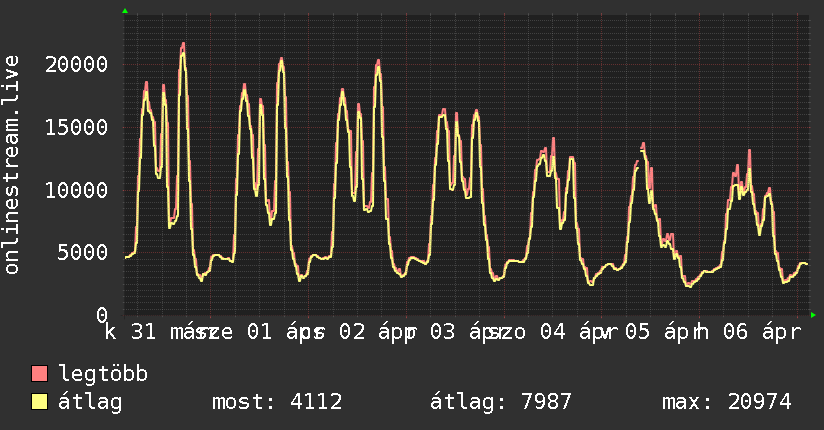Click the onlinestream.live vertical axis title
Viewport: 824px width, 430px height.
coord(11,165)
